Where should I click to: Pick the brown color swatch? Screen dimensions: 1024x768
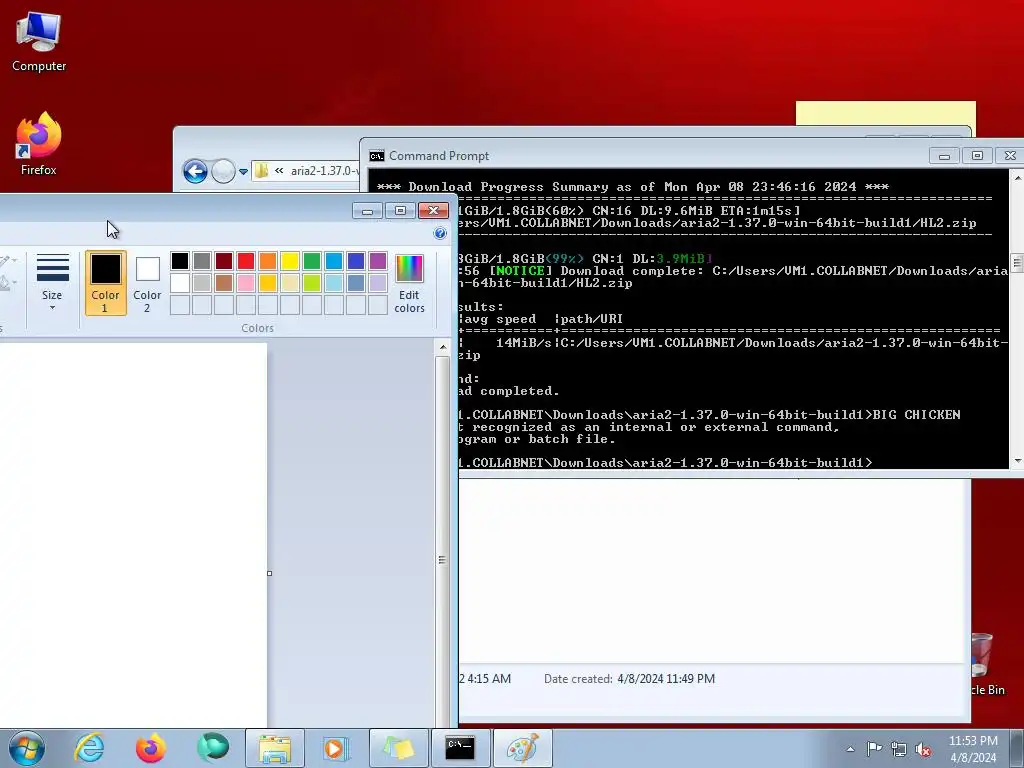click(224, 283)
